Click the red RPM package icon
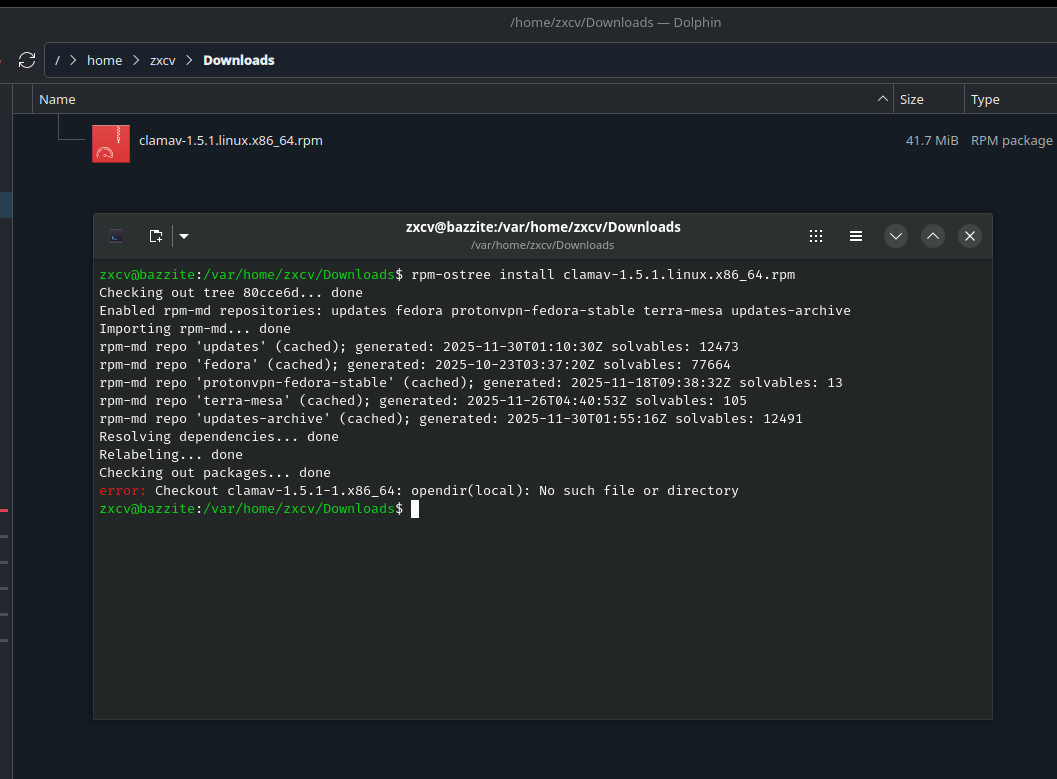This screenshot has height=779, width=1057. pyautogui.click(x=110, y=143)
